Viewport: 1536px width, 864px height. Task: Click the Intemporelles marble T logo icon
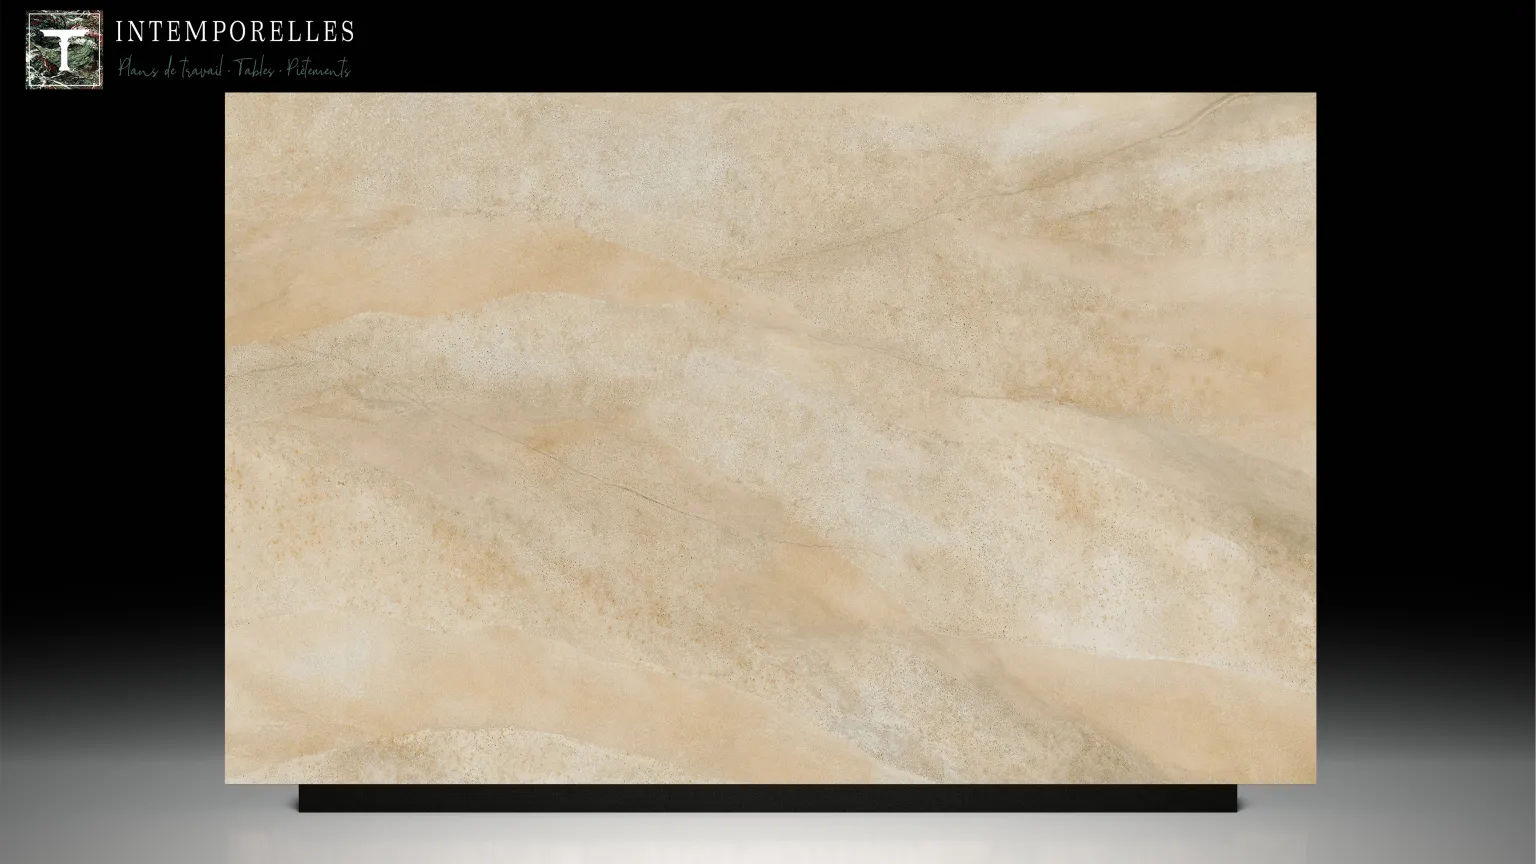64,50
